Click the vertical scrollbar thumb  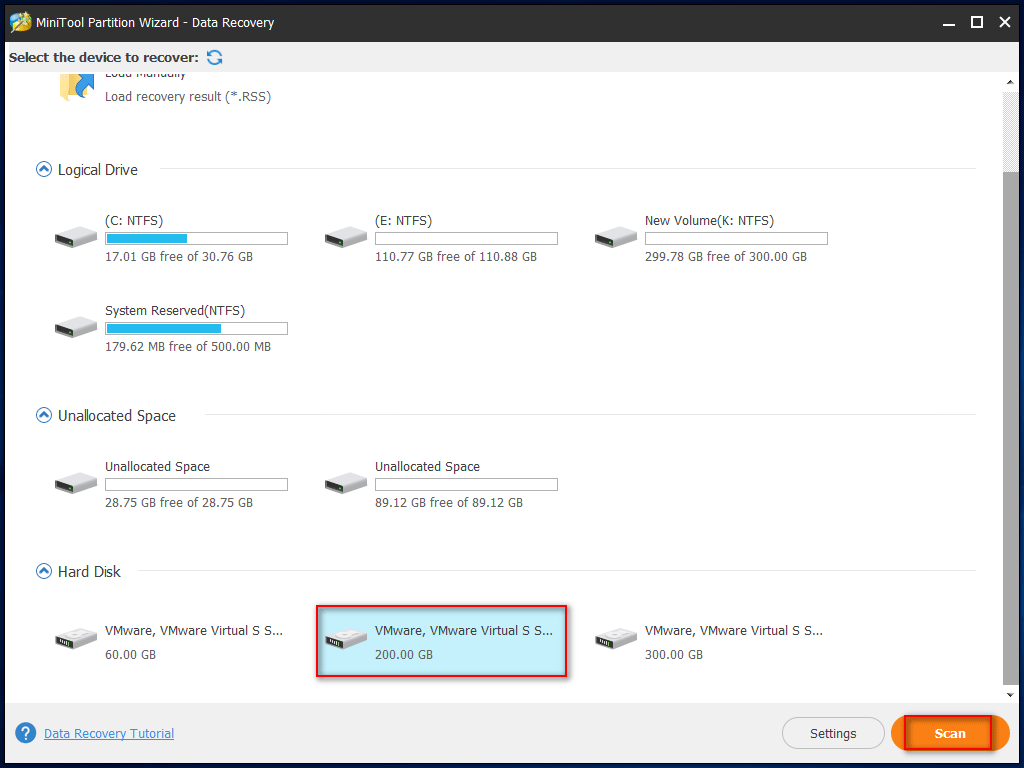click(1010, 428)
